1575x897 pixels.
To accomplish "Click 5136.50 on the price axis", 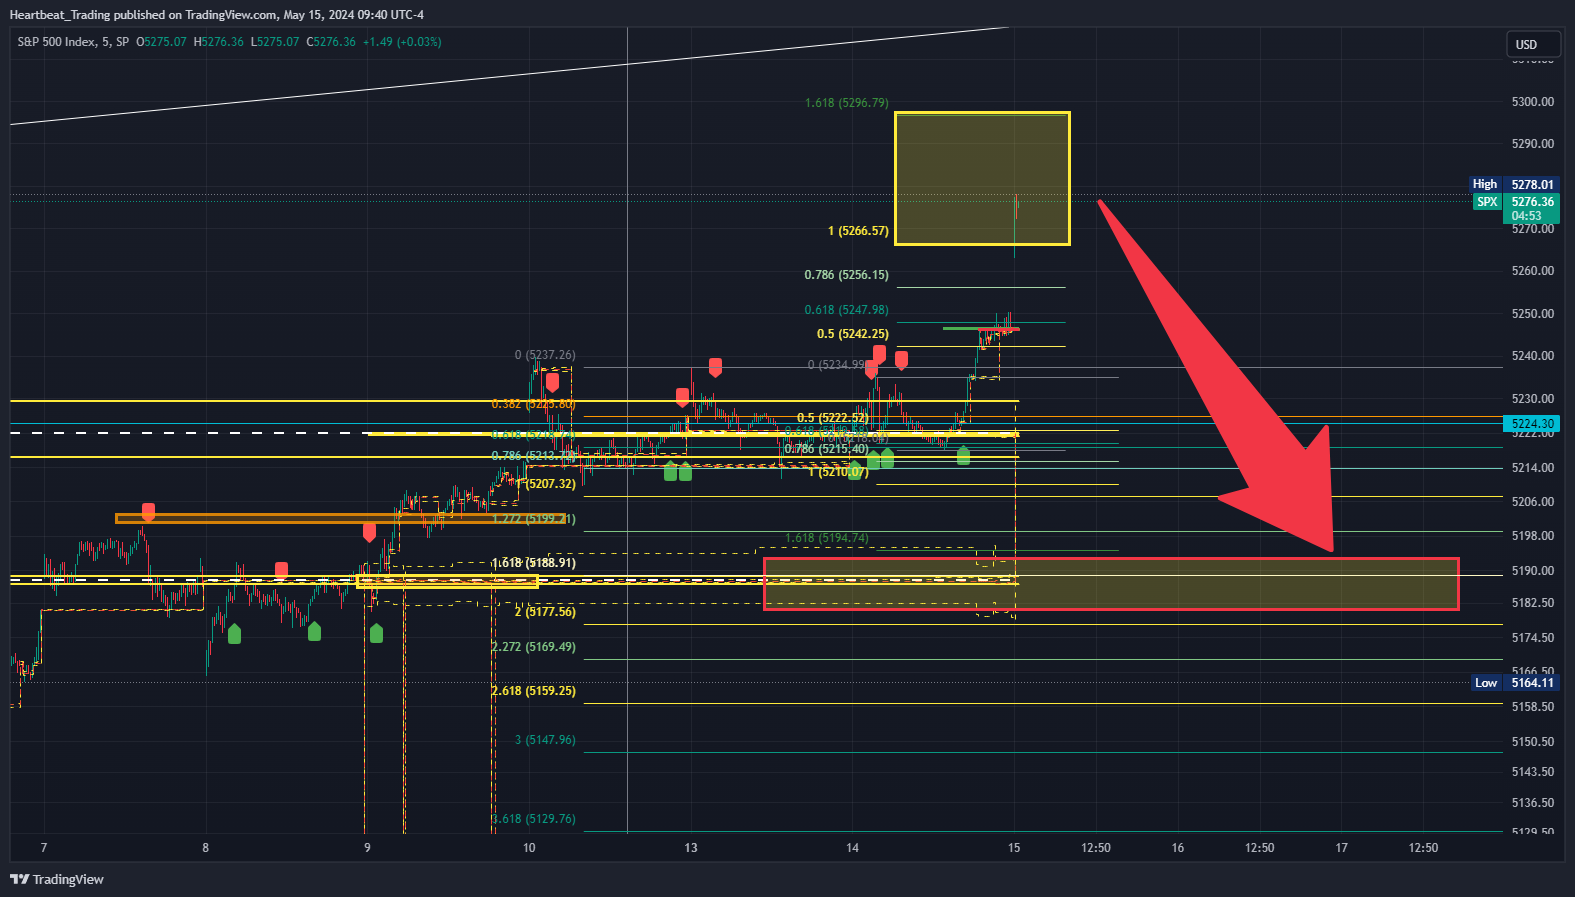I will click(1533, 803).
